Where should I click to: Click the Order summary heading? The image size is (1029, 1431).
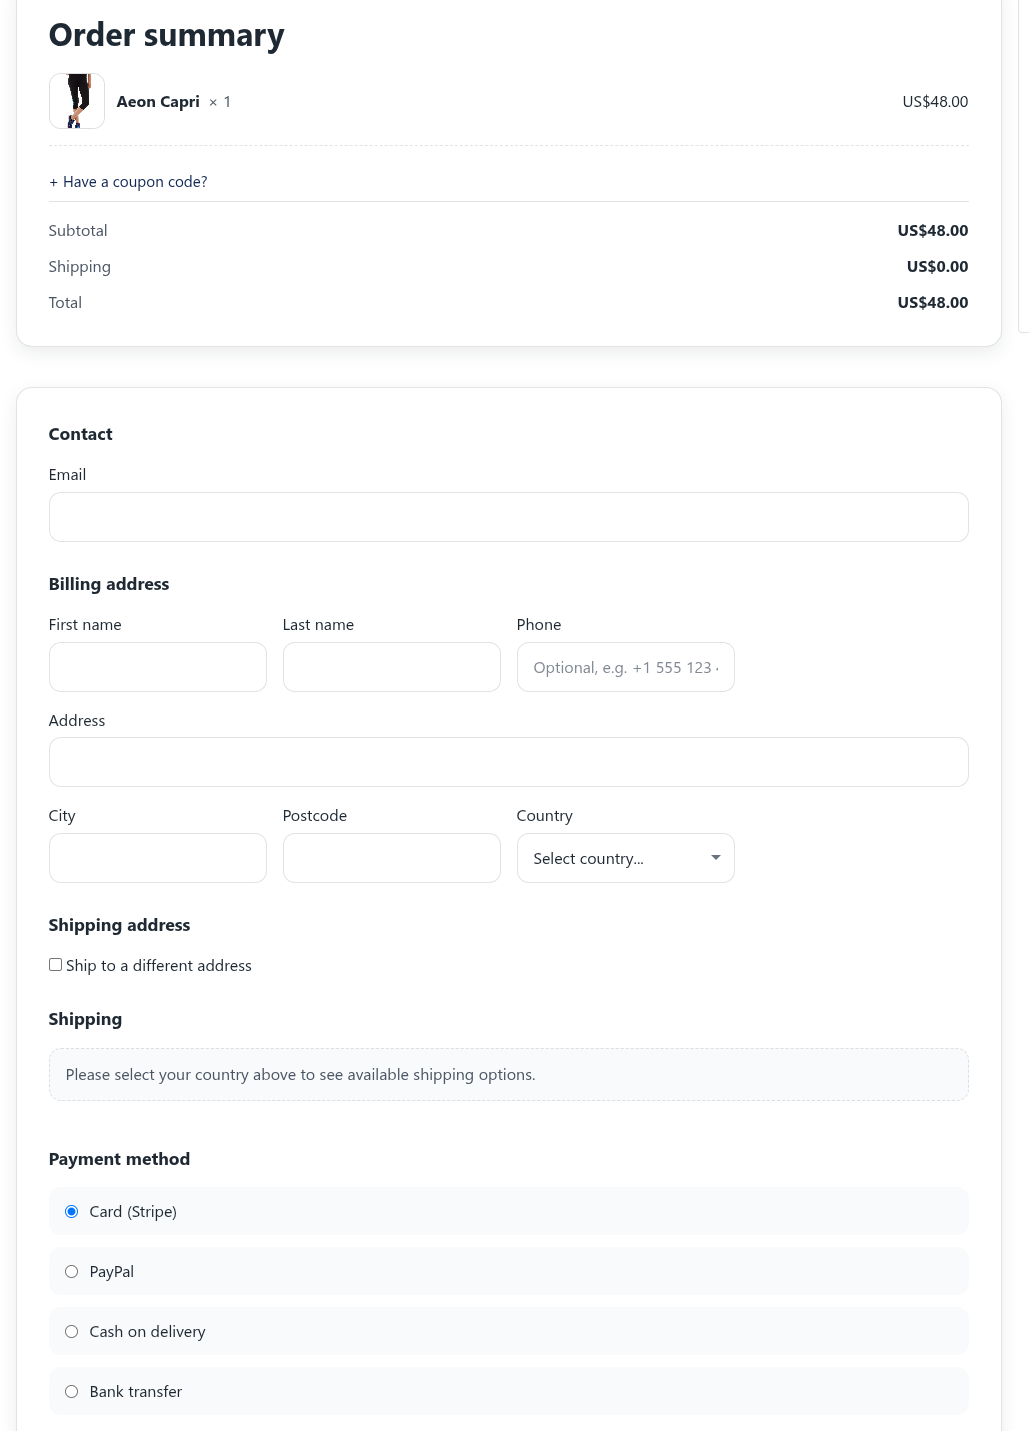(x=166, y=35)
